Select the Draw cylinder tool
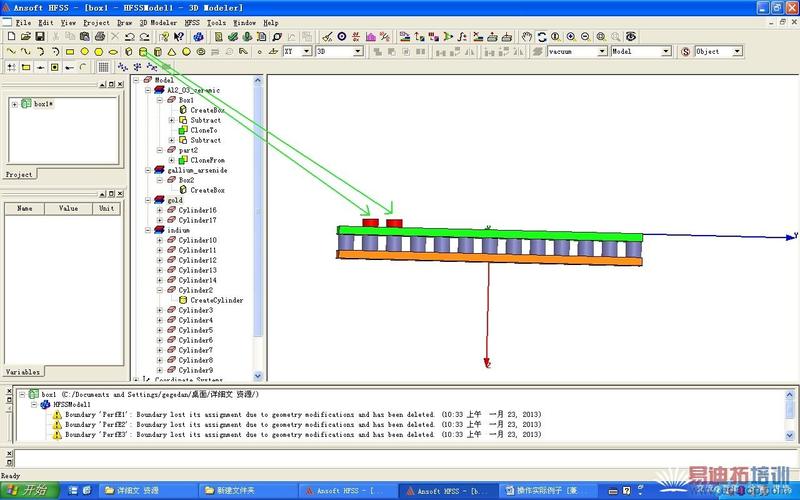 [143, 52]
